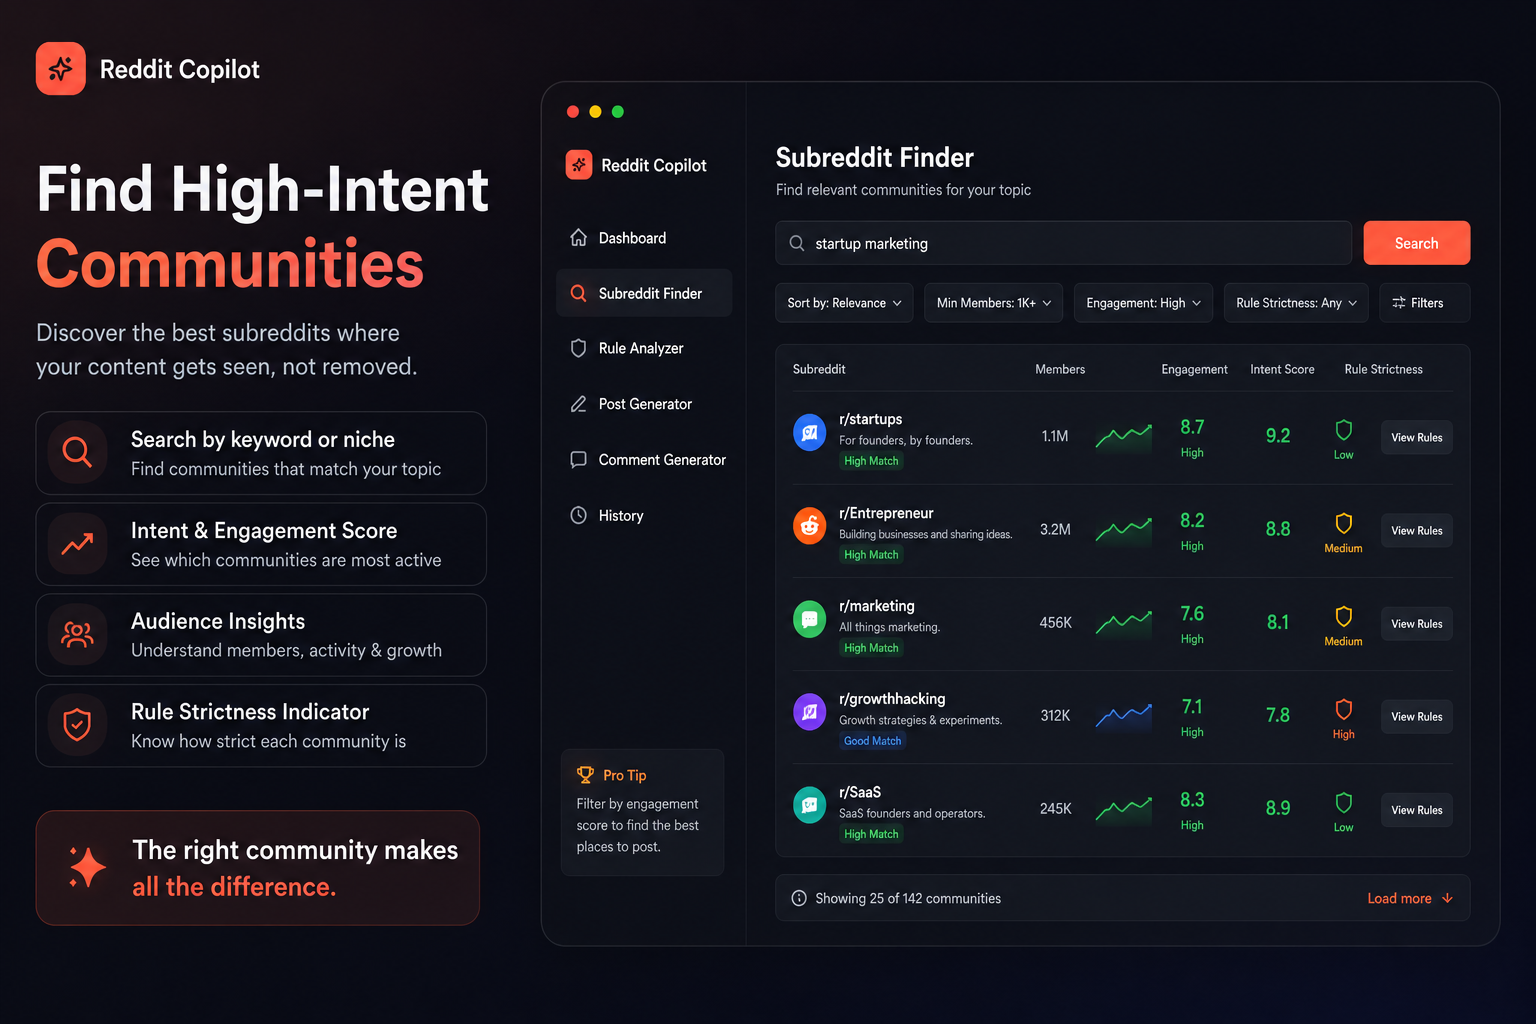Select the Rule Analyzer shield icon
This screenshot has height=1024, width=1536.
[578, 348]
